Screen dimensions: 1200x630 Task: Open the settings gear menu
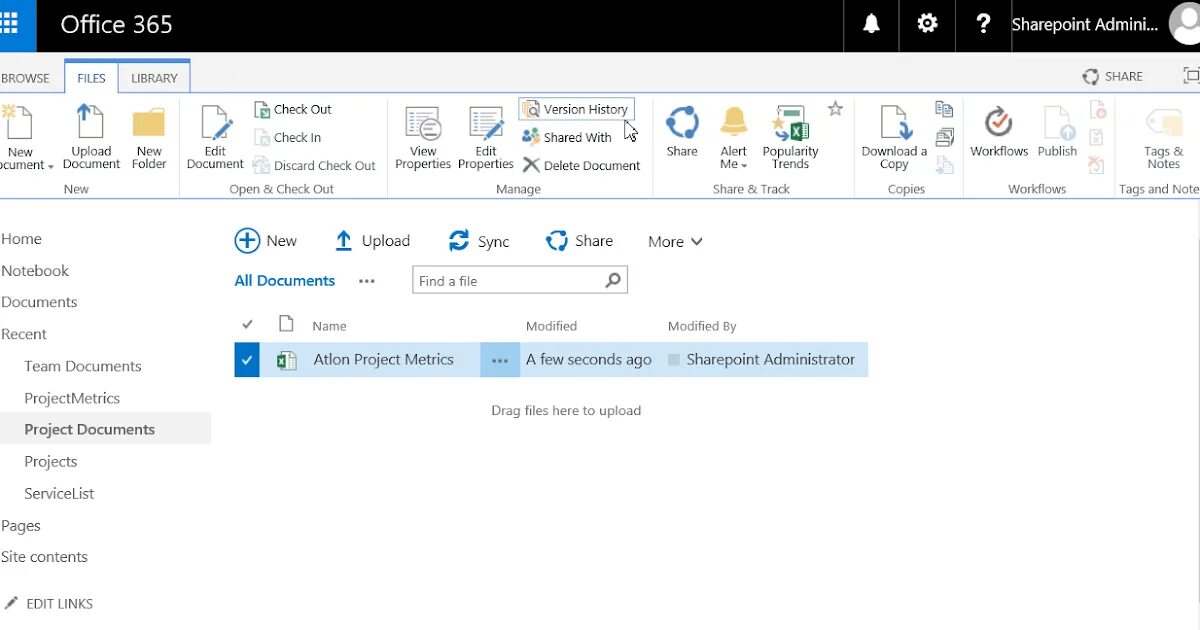pyautogui.click(x=927, y=24)
